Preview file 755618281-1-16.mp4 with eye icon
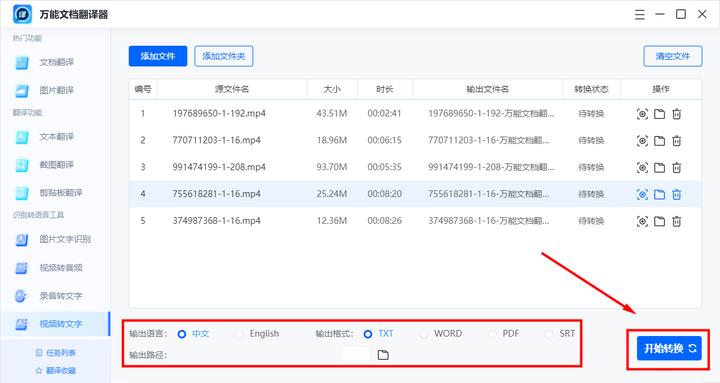Screen dimensions: 720x383 click(642, 194)
